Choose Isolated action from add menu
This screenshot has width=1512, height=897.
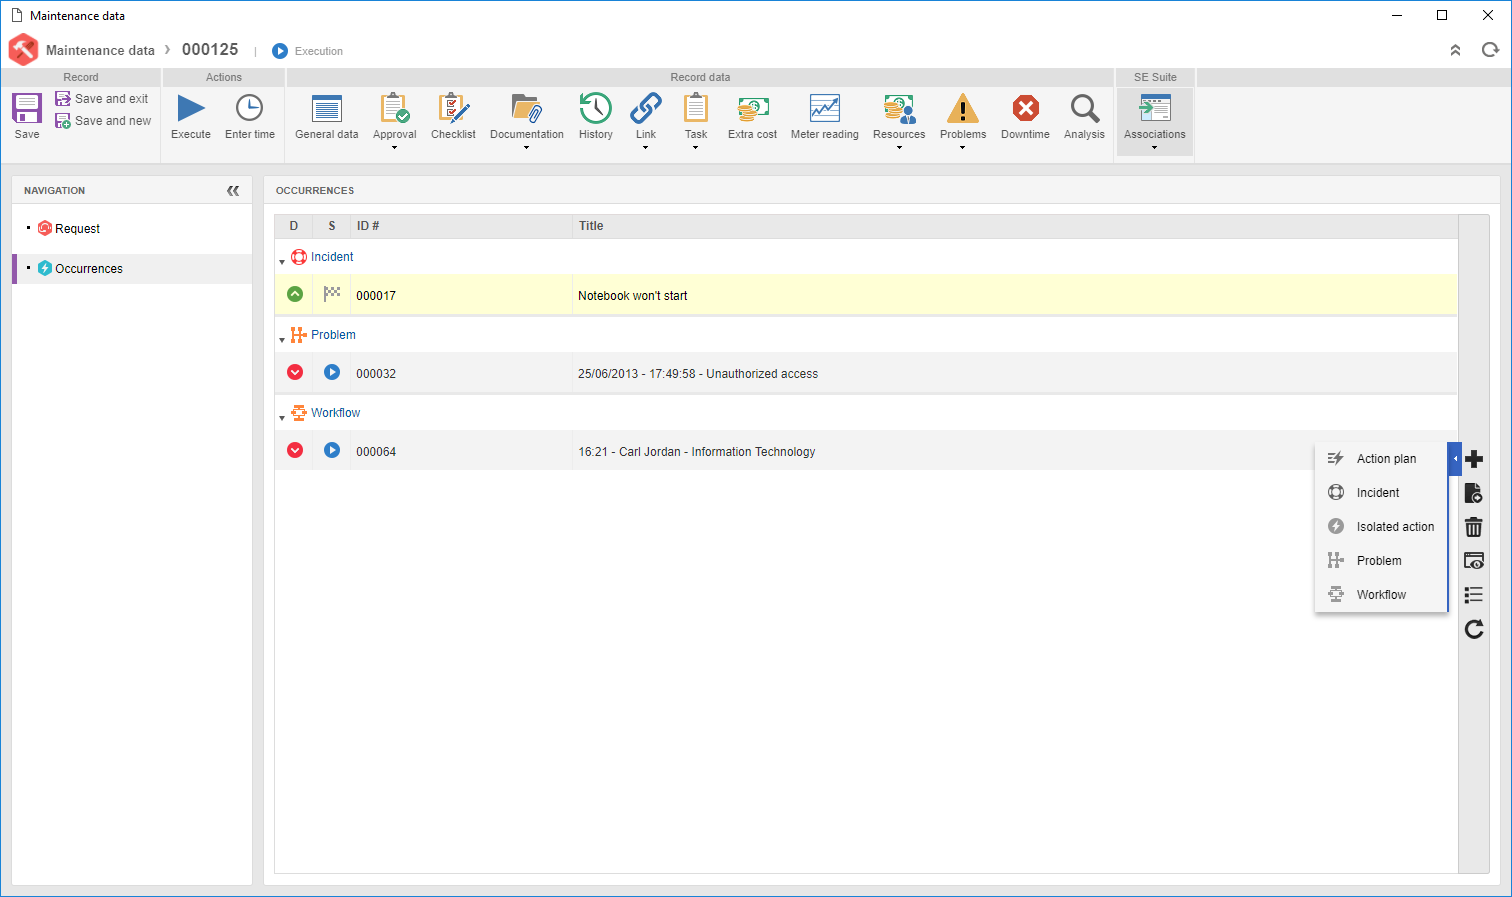(1381, 527)
